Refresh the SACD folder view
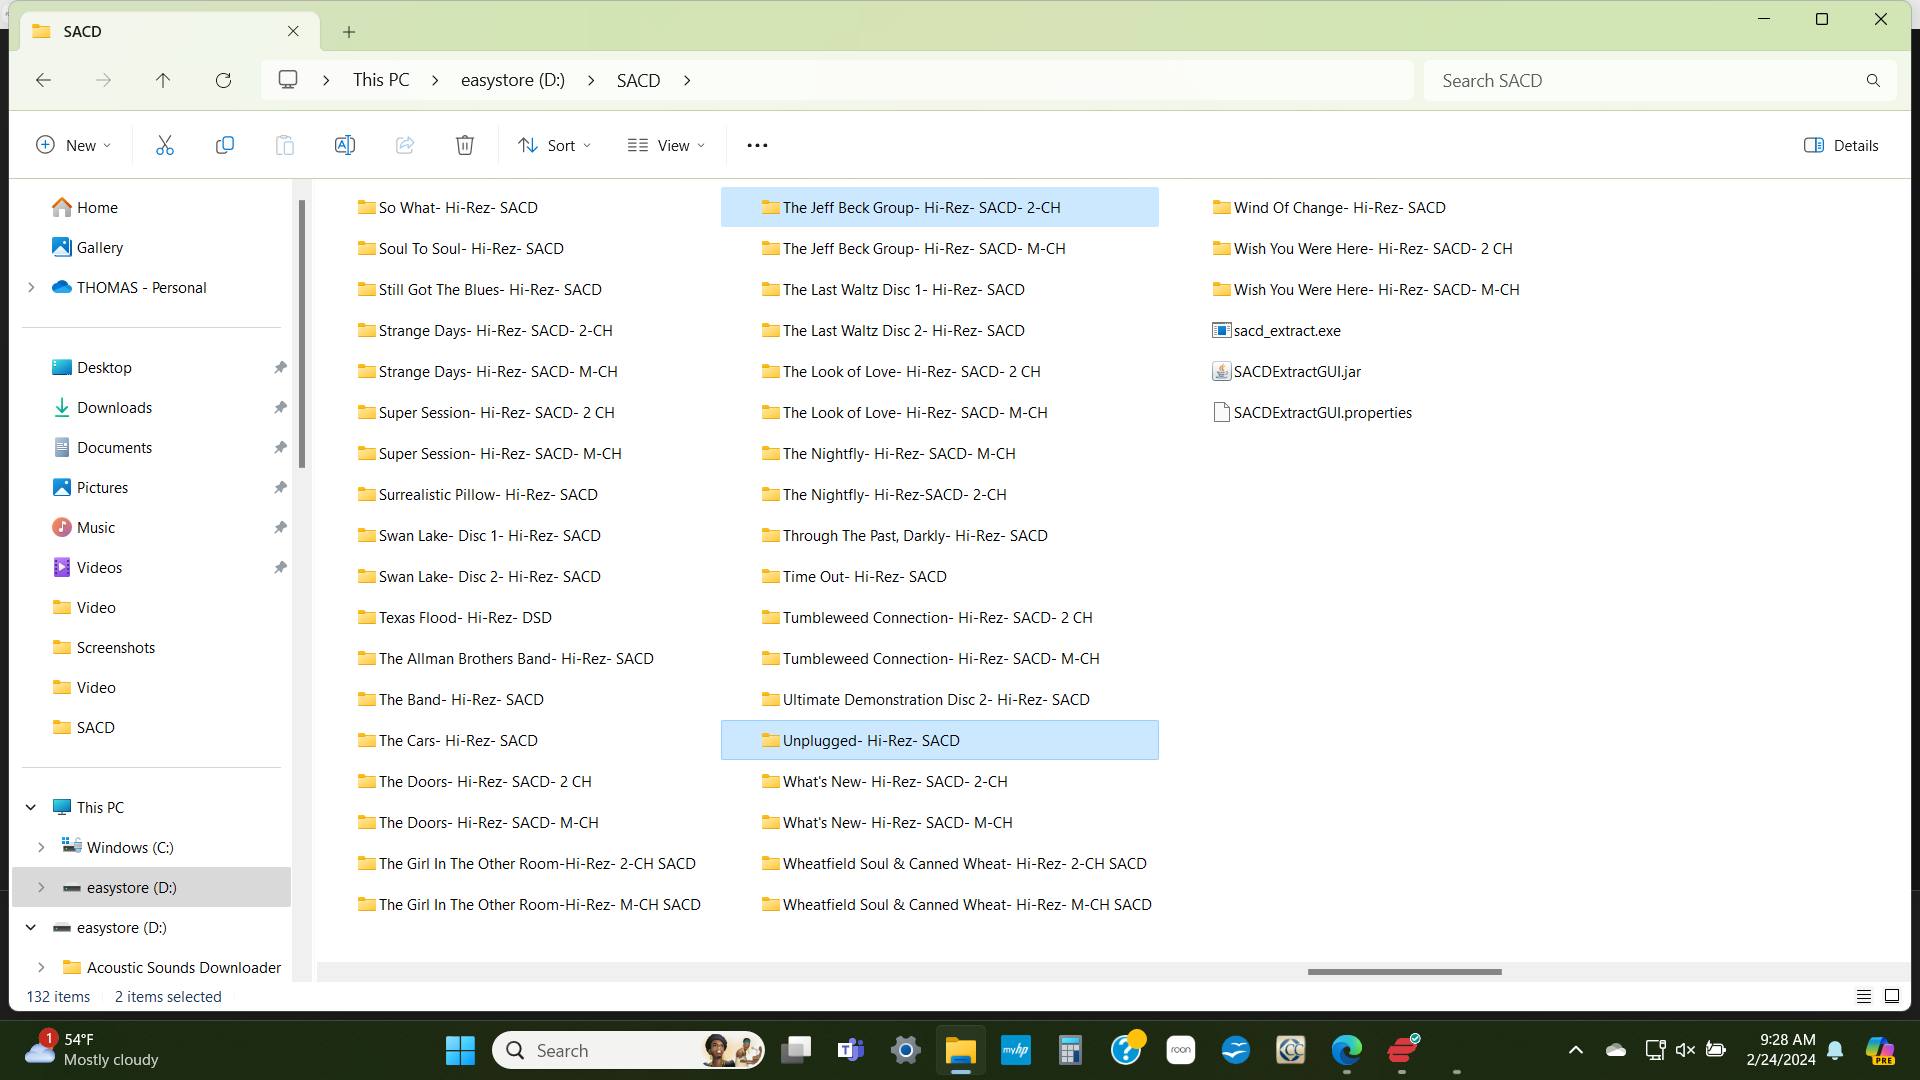This screenshot has height=1080, width=1920. [223, 80]
